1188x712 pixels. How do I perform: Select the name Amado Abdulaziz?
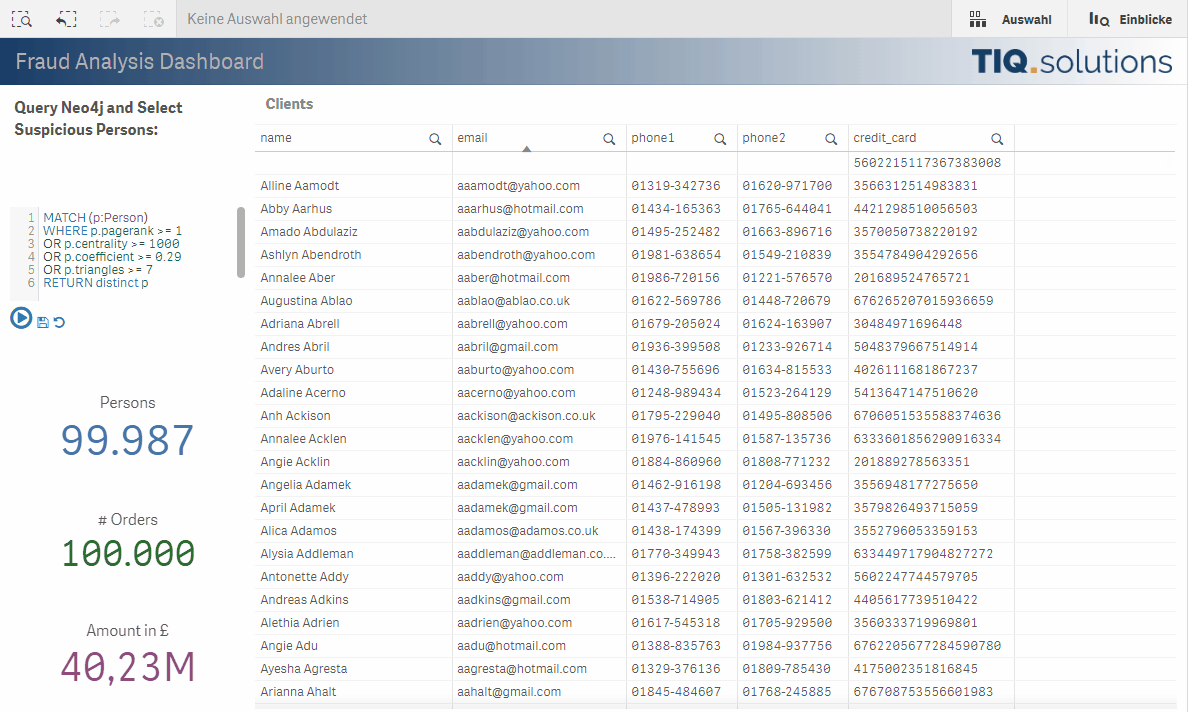308,232
